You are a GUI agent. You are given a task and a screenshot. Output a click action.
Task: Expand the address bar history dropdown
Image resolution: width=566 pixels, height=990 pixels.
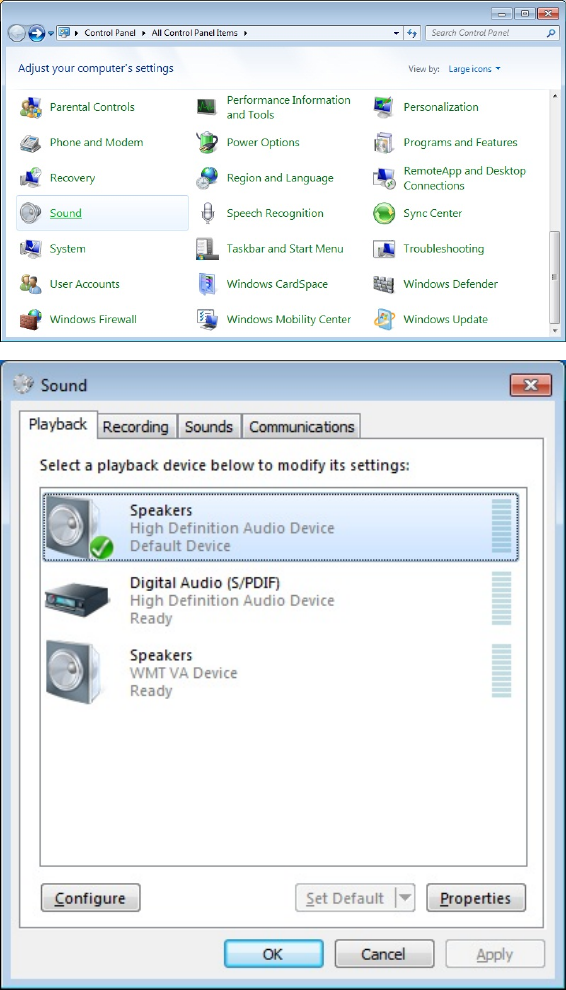coord(396,33)
